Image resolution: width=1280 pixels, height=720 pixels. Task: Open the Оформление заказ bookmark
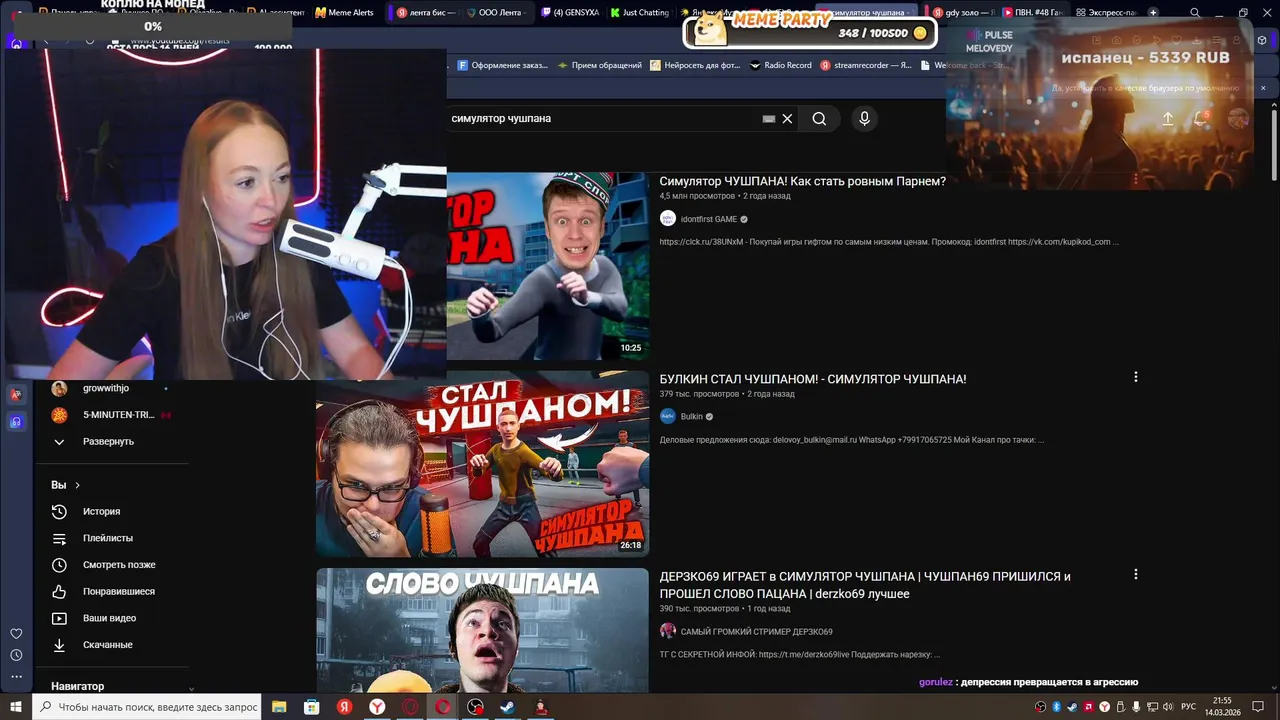click(503, 65)
